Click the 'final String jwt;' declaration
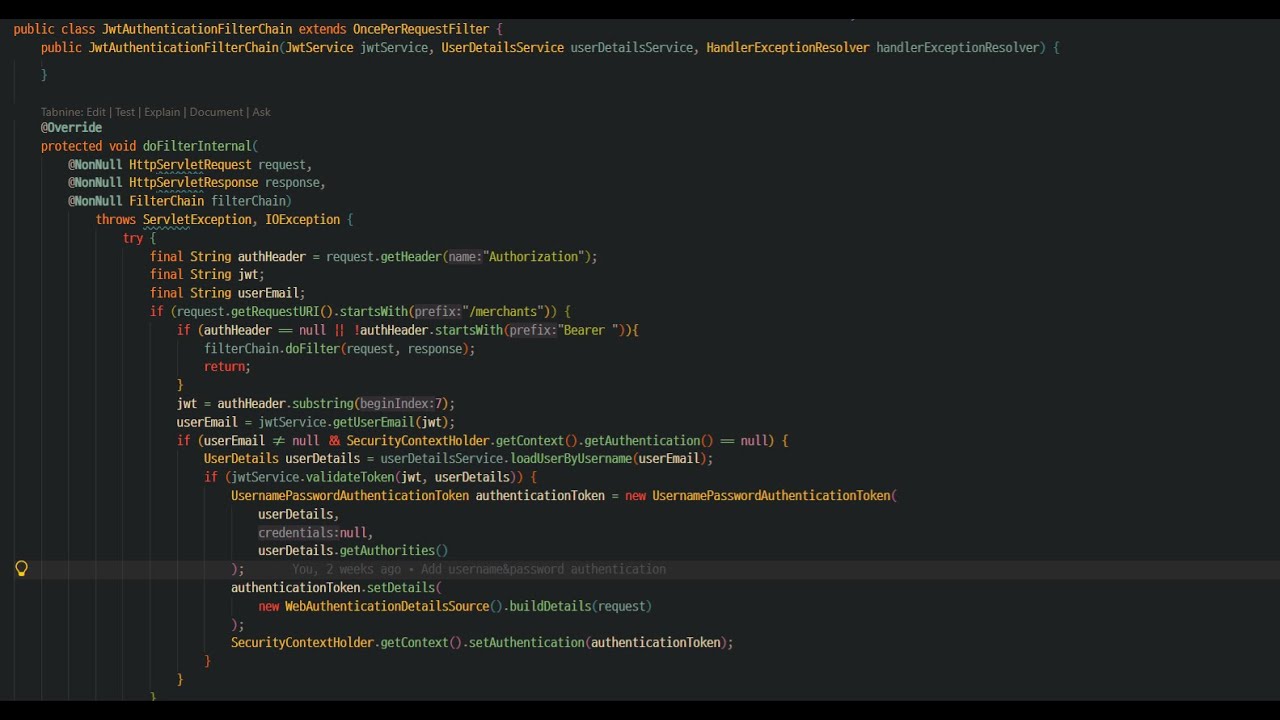 tap(207, 275)
